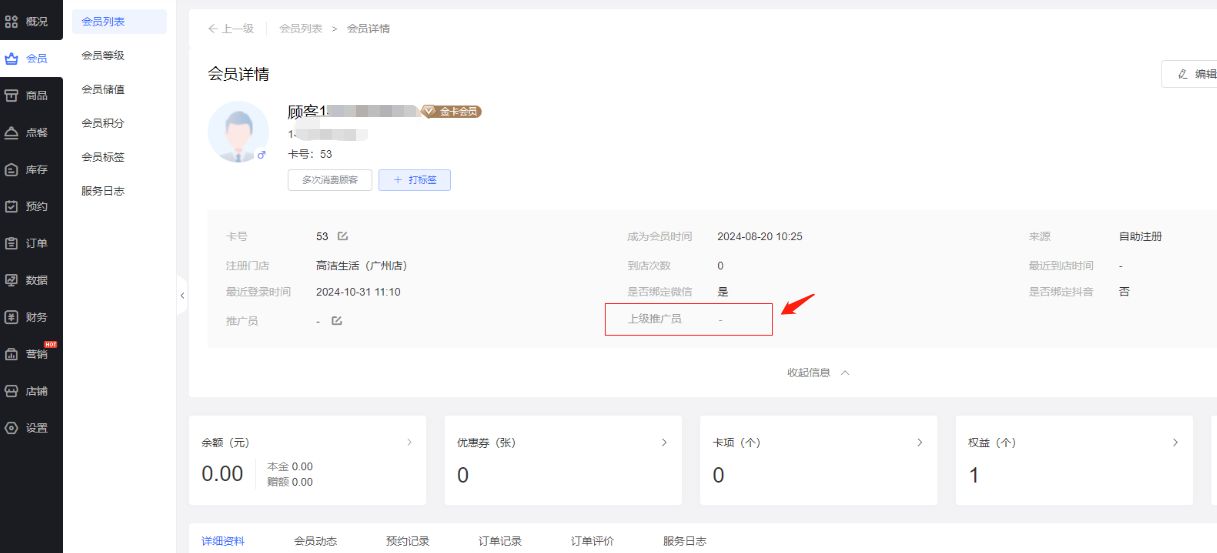Viewport: 1217px width, 553px height.
Task: Open the 订单 orders icon in sidebar
Action: (x=12, y=244)
